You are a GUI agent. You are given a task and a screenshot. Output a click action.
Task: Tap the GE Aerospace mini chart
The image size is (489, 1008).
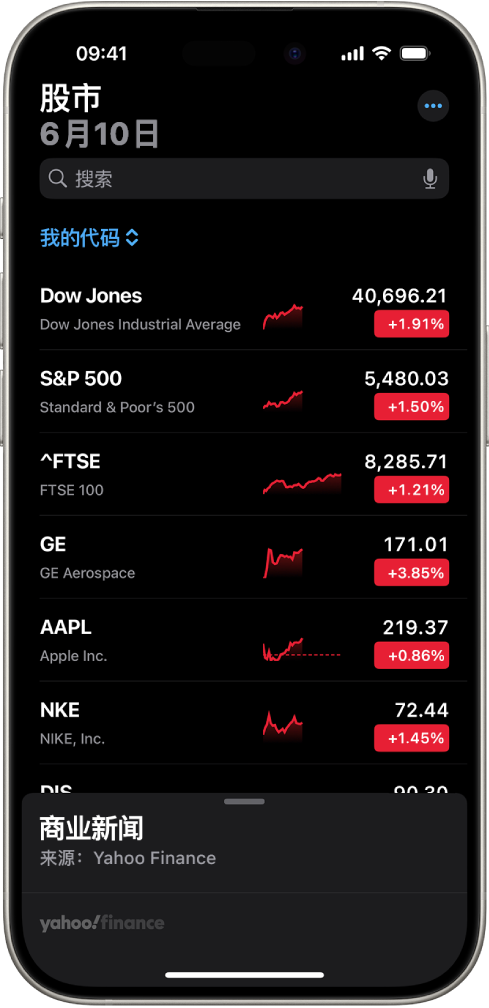click(x=283, y=562)
